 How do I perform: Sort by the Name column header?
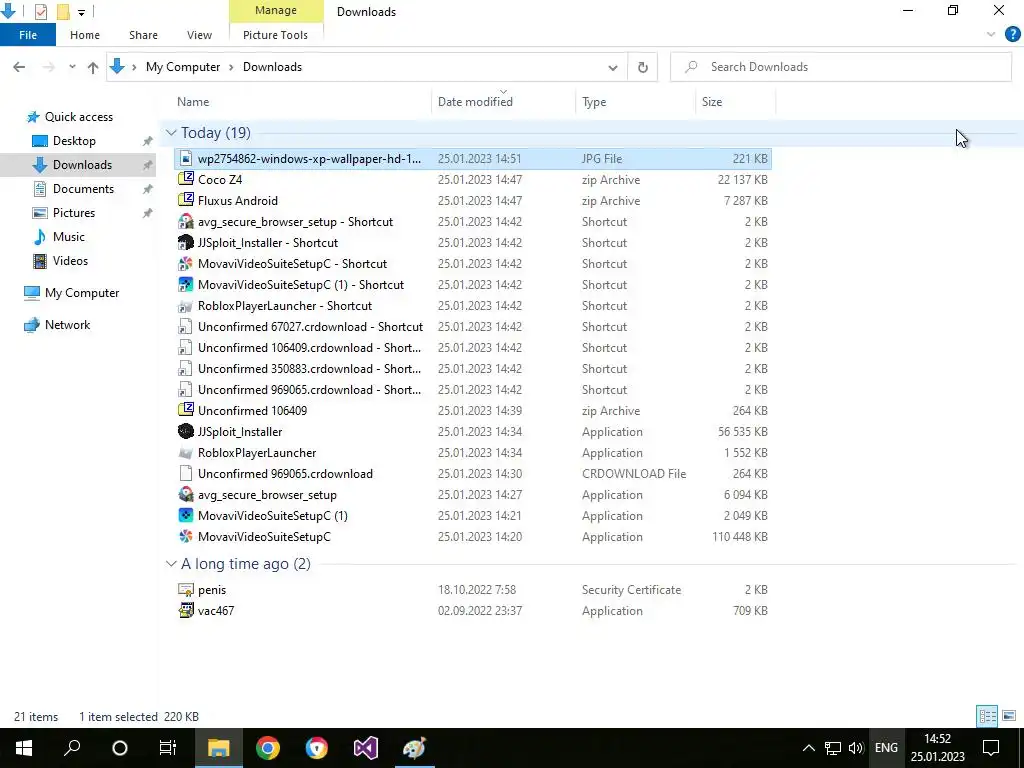(304, 102)
